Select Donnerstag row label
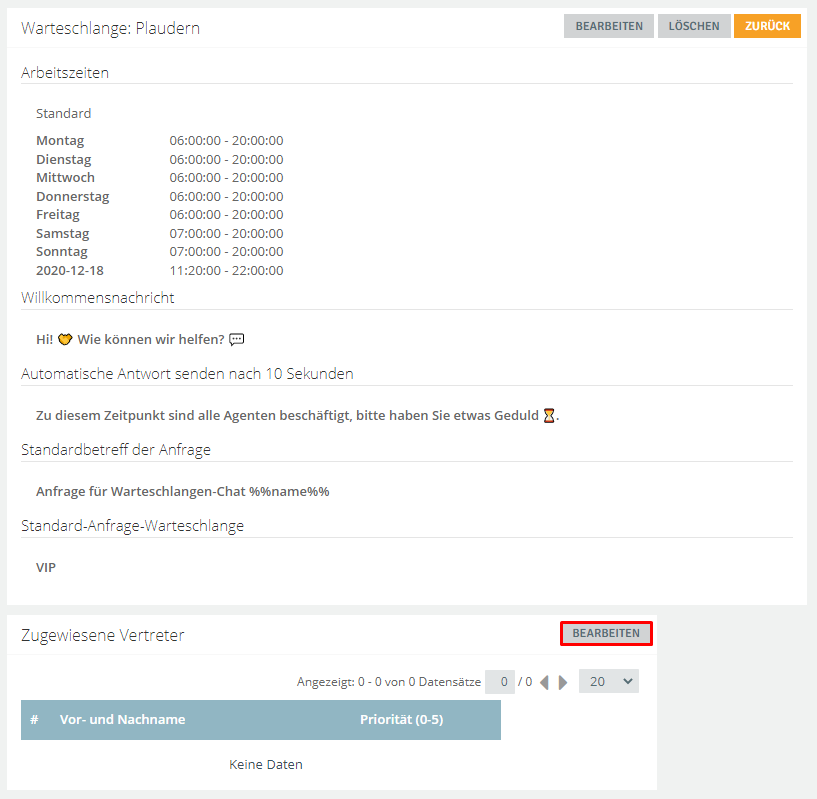Viewport: 817px width, 799px height. (72, 196)
